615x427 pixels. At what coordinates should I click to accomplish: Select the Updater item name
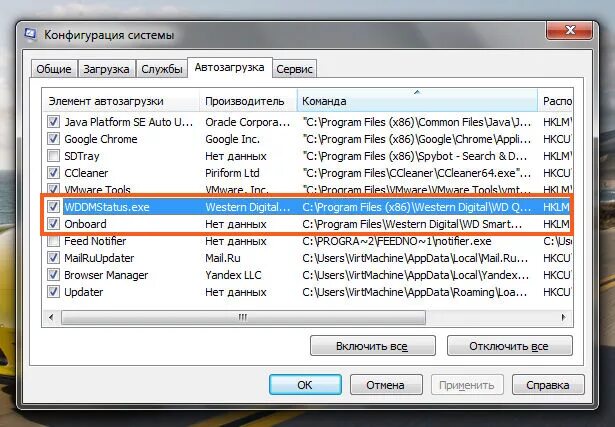(x=84, y=292)
